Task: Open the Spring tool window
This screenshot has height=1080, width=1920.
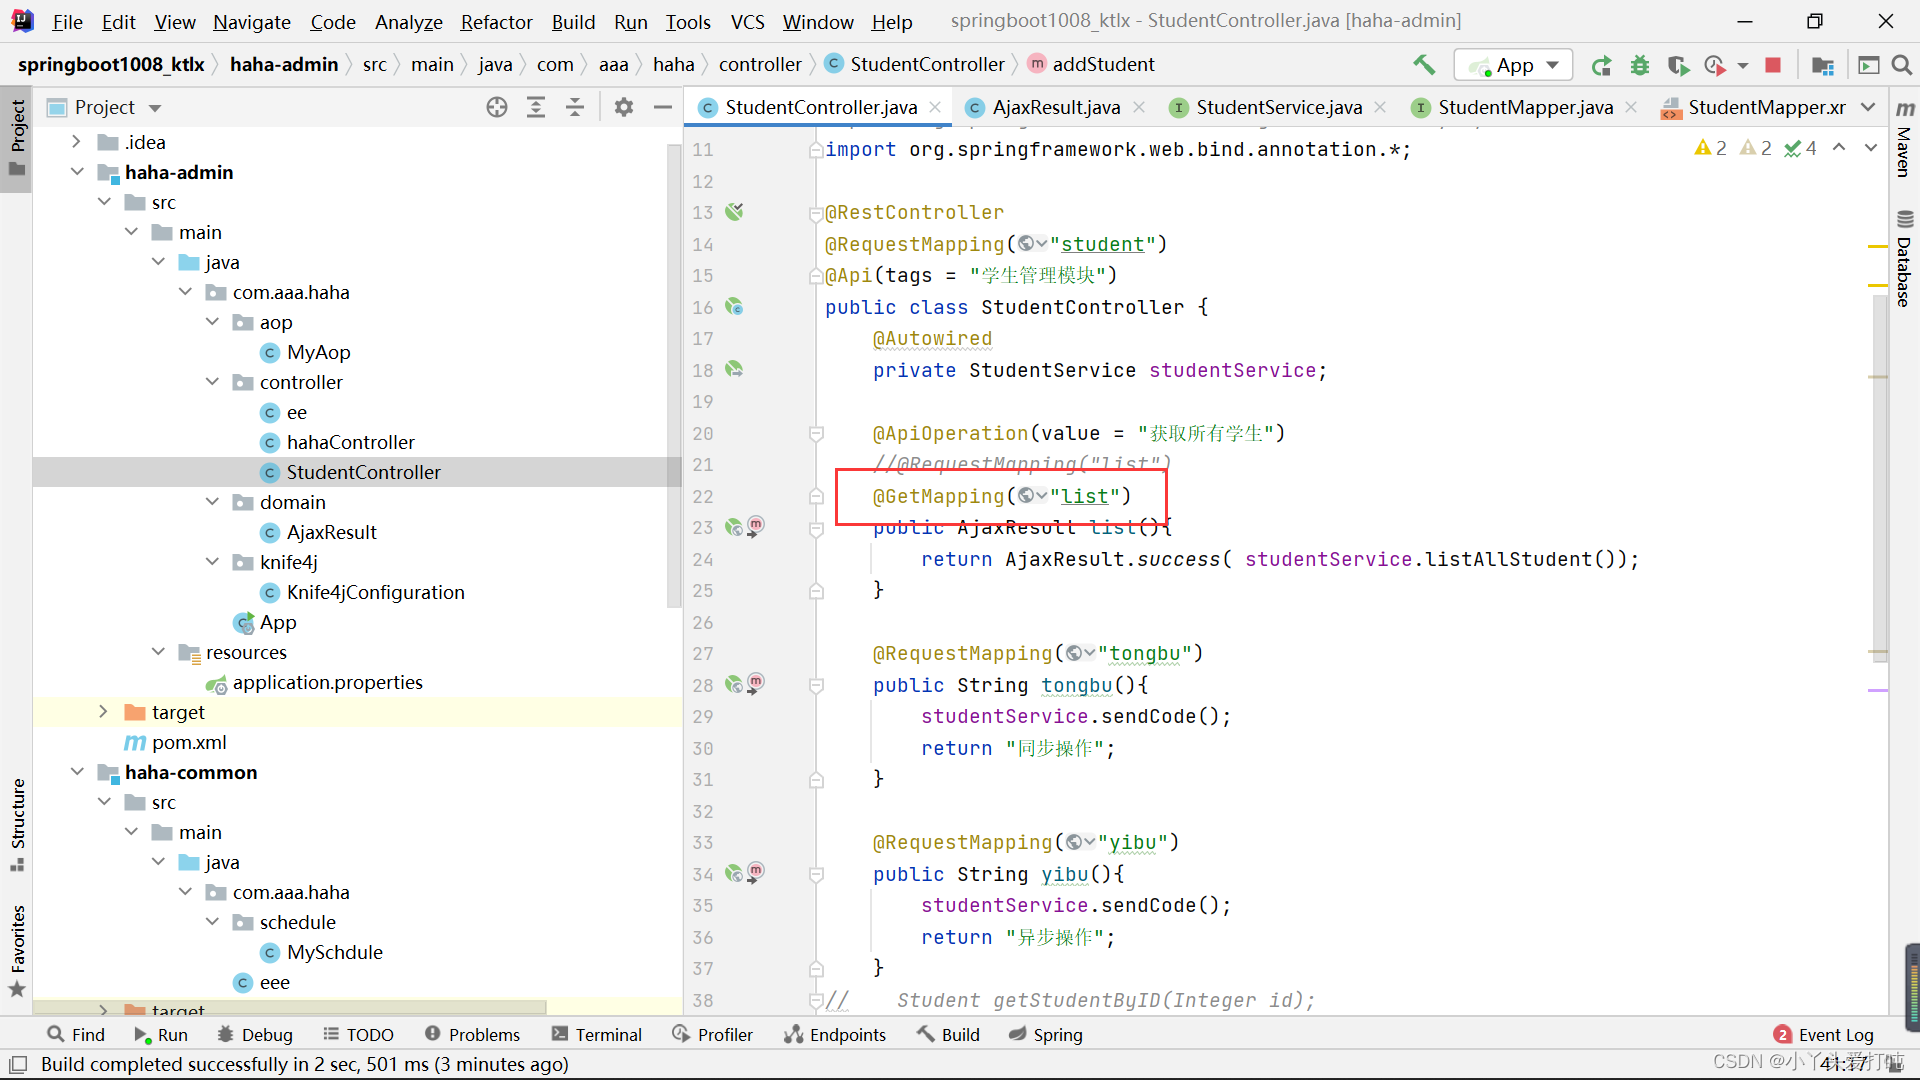Action: click(1046, 1034)
